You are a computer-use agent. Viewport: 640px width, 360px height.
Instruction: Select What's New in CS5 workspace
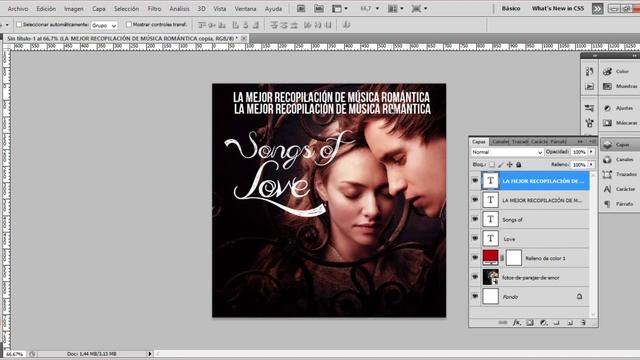(x=558, y=9)
